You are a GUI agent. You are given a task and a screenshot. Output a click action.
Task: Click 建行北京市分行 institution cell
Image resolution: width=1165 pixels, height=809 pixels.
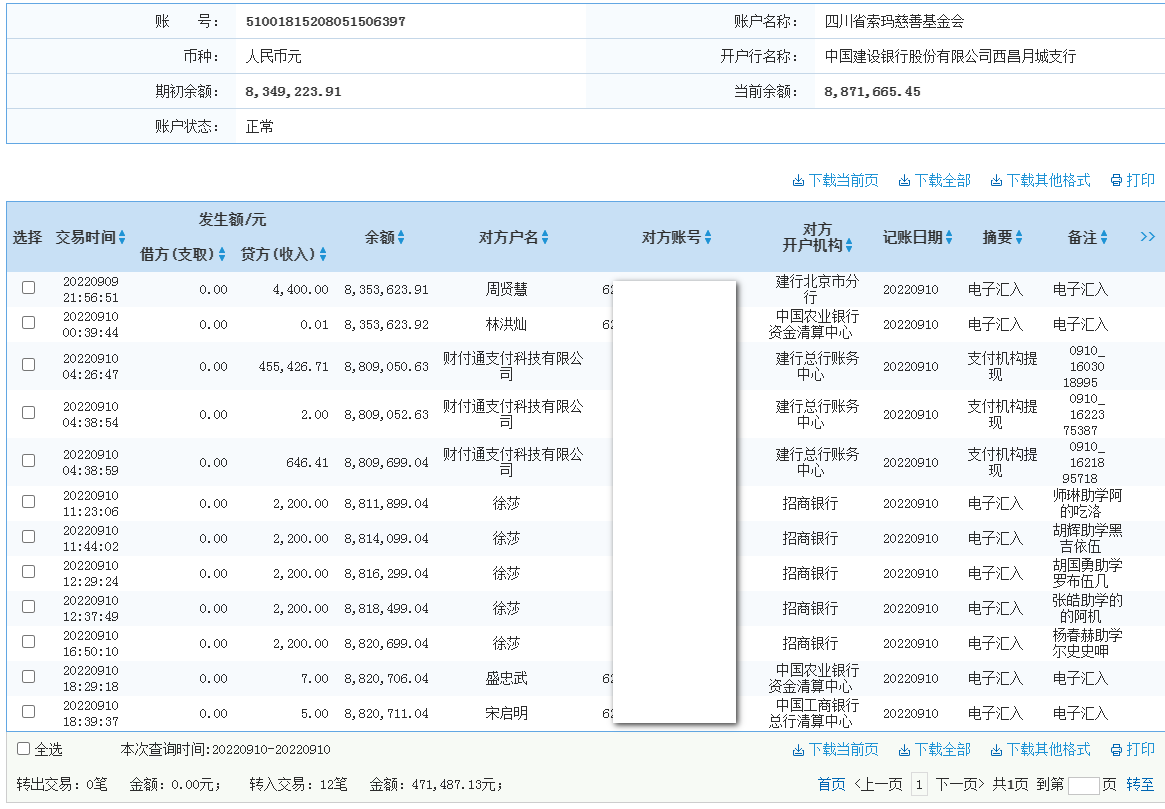coord(817,290)
